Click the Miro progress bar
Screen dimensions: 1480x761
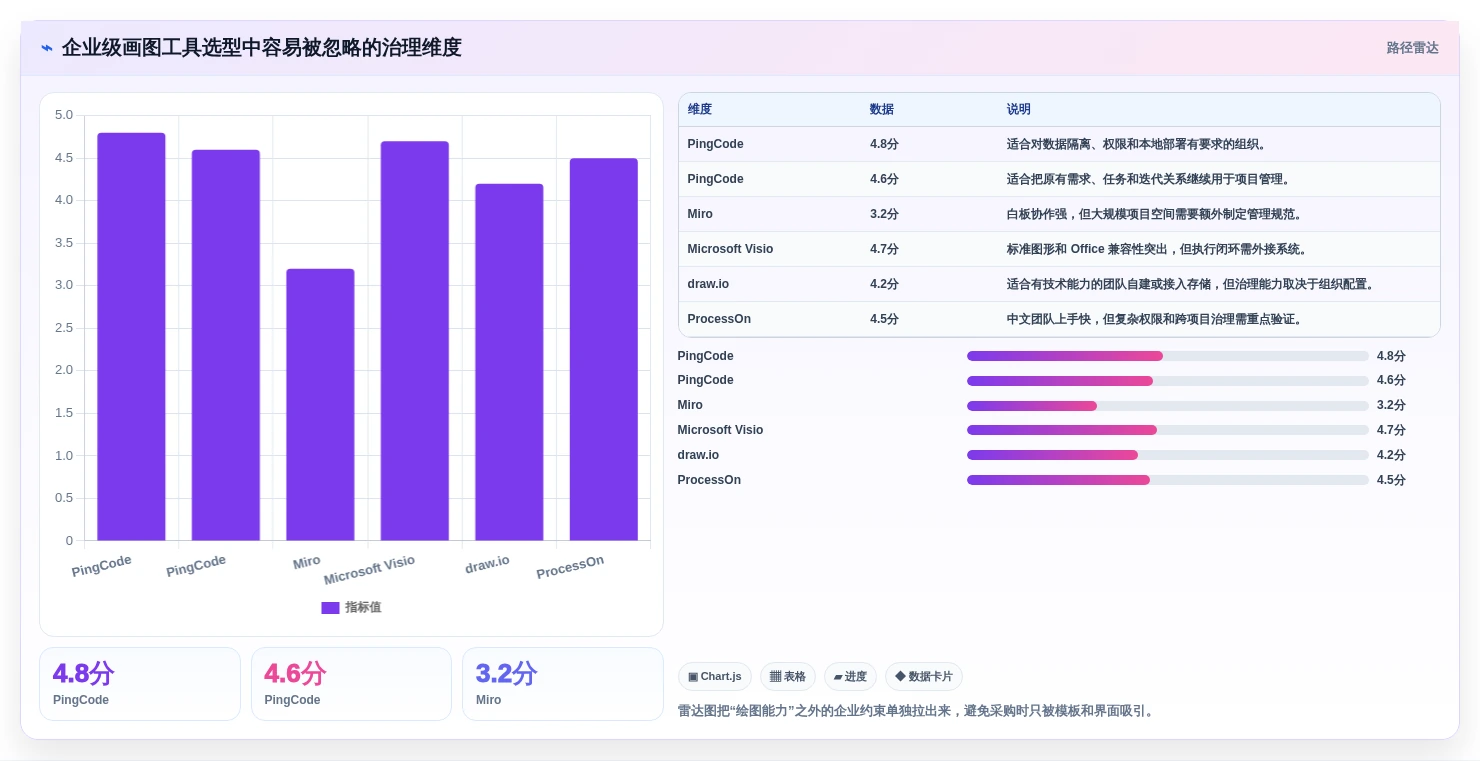click(1167, 406)
